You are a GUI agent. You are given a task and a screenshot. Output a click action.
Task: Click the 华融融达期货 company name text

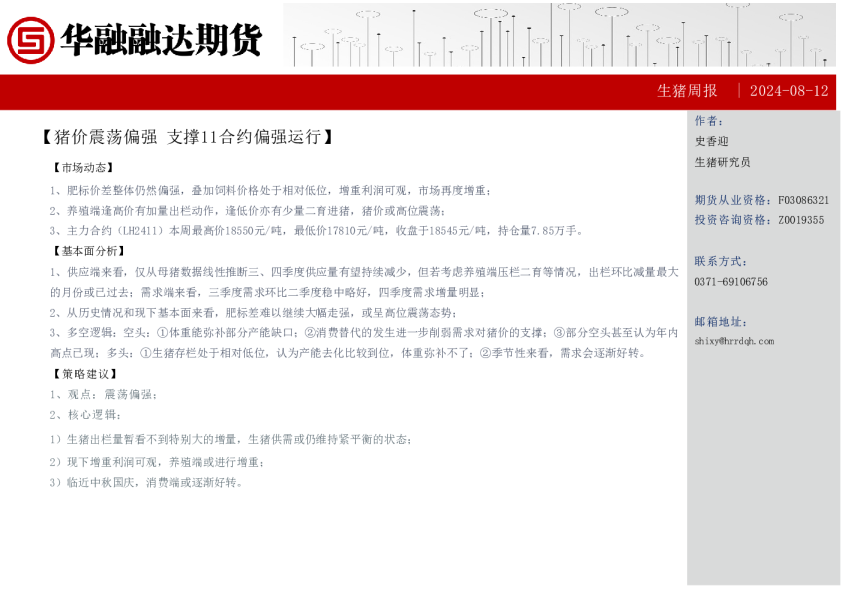162,39
